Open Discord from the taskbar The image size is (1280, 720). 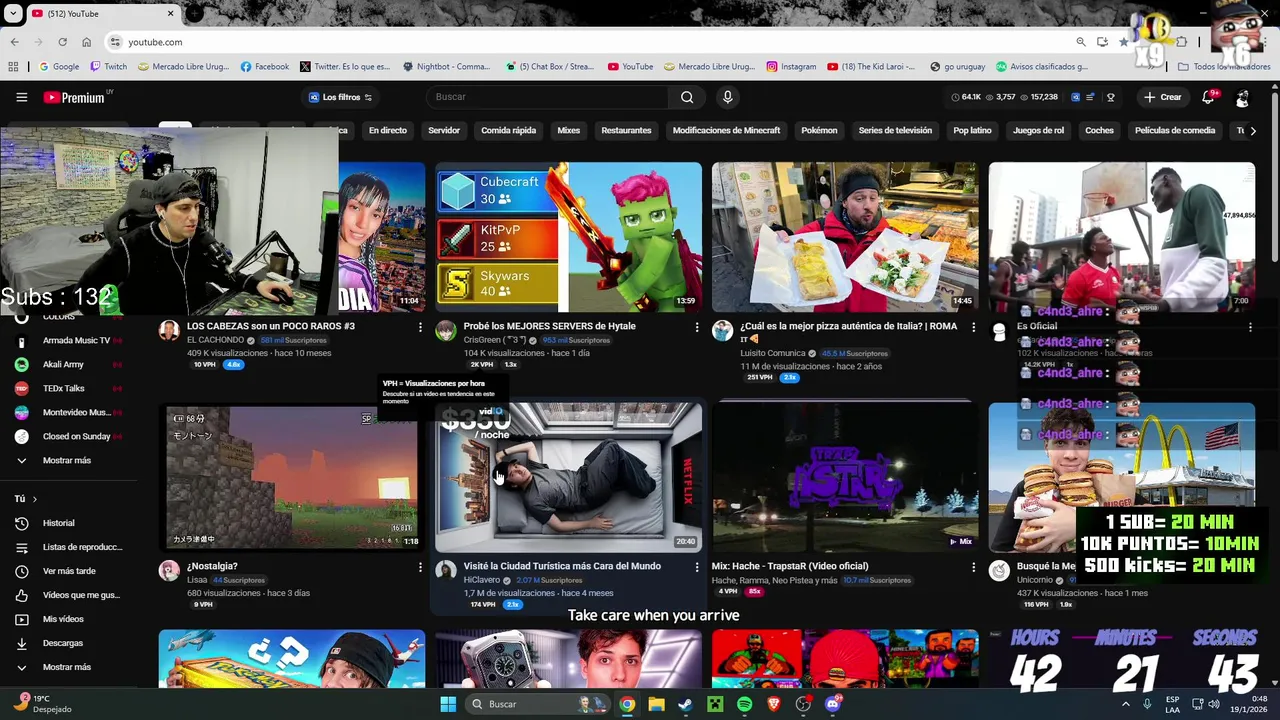[x=833, y=704]
